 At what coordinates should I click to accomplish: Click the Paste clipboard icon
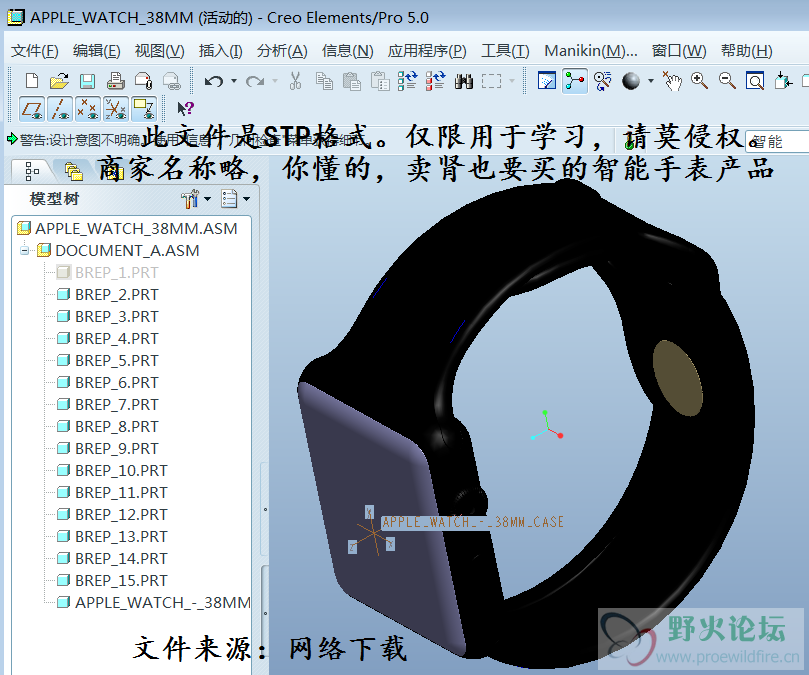(351, 81)
